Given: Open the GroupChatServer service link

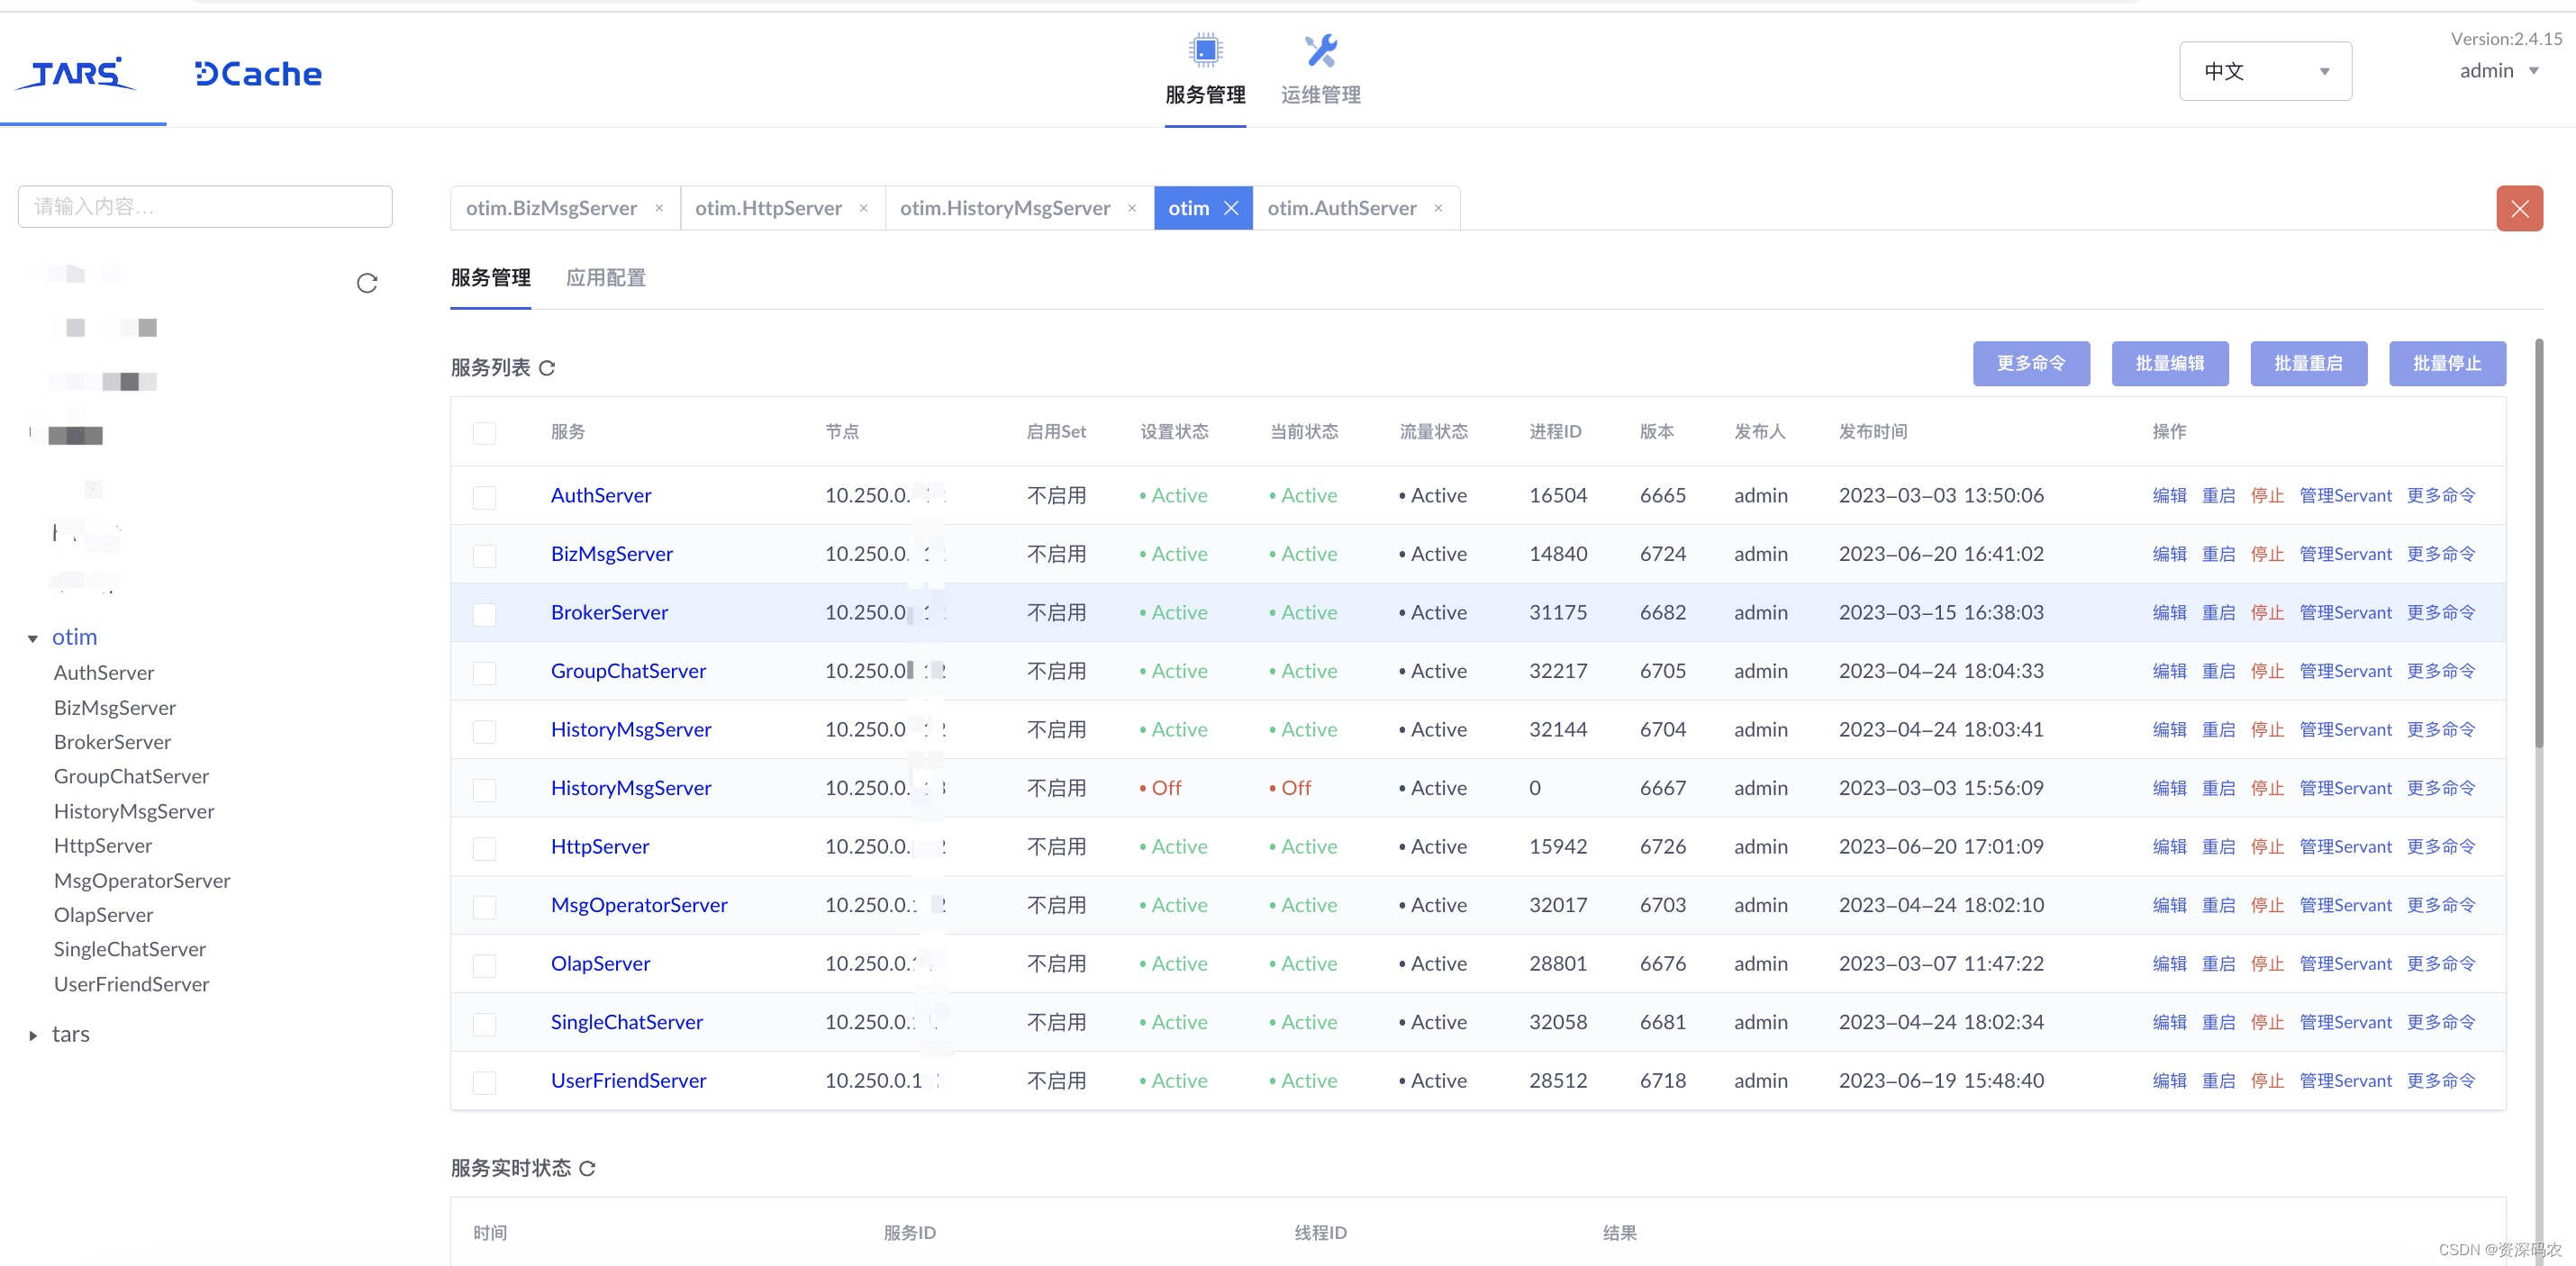Looking at the screenshot, I should point(628,671).
